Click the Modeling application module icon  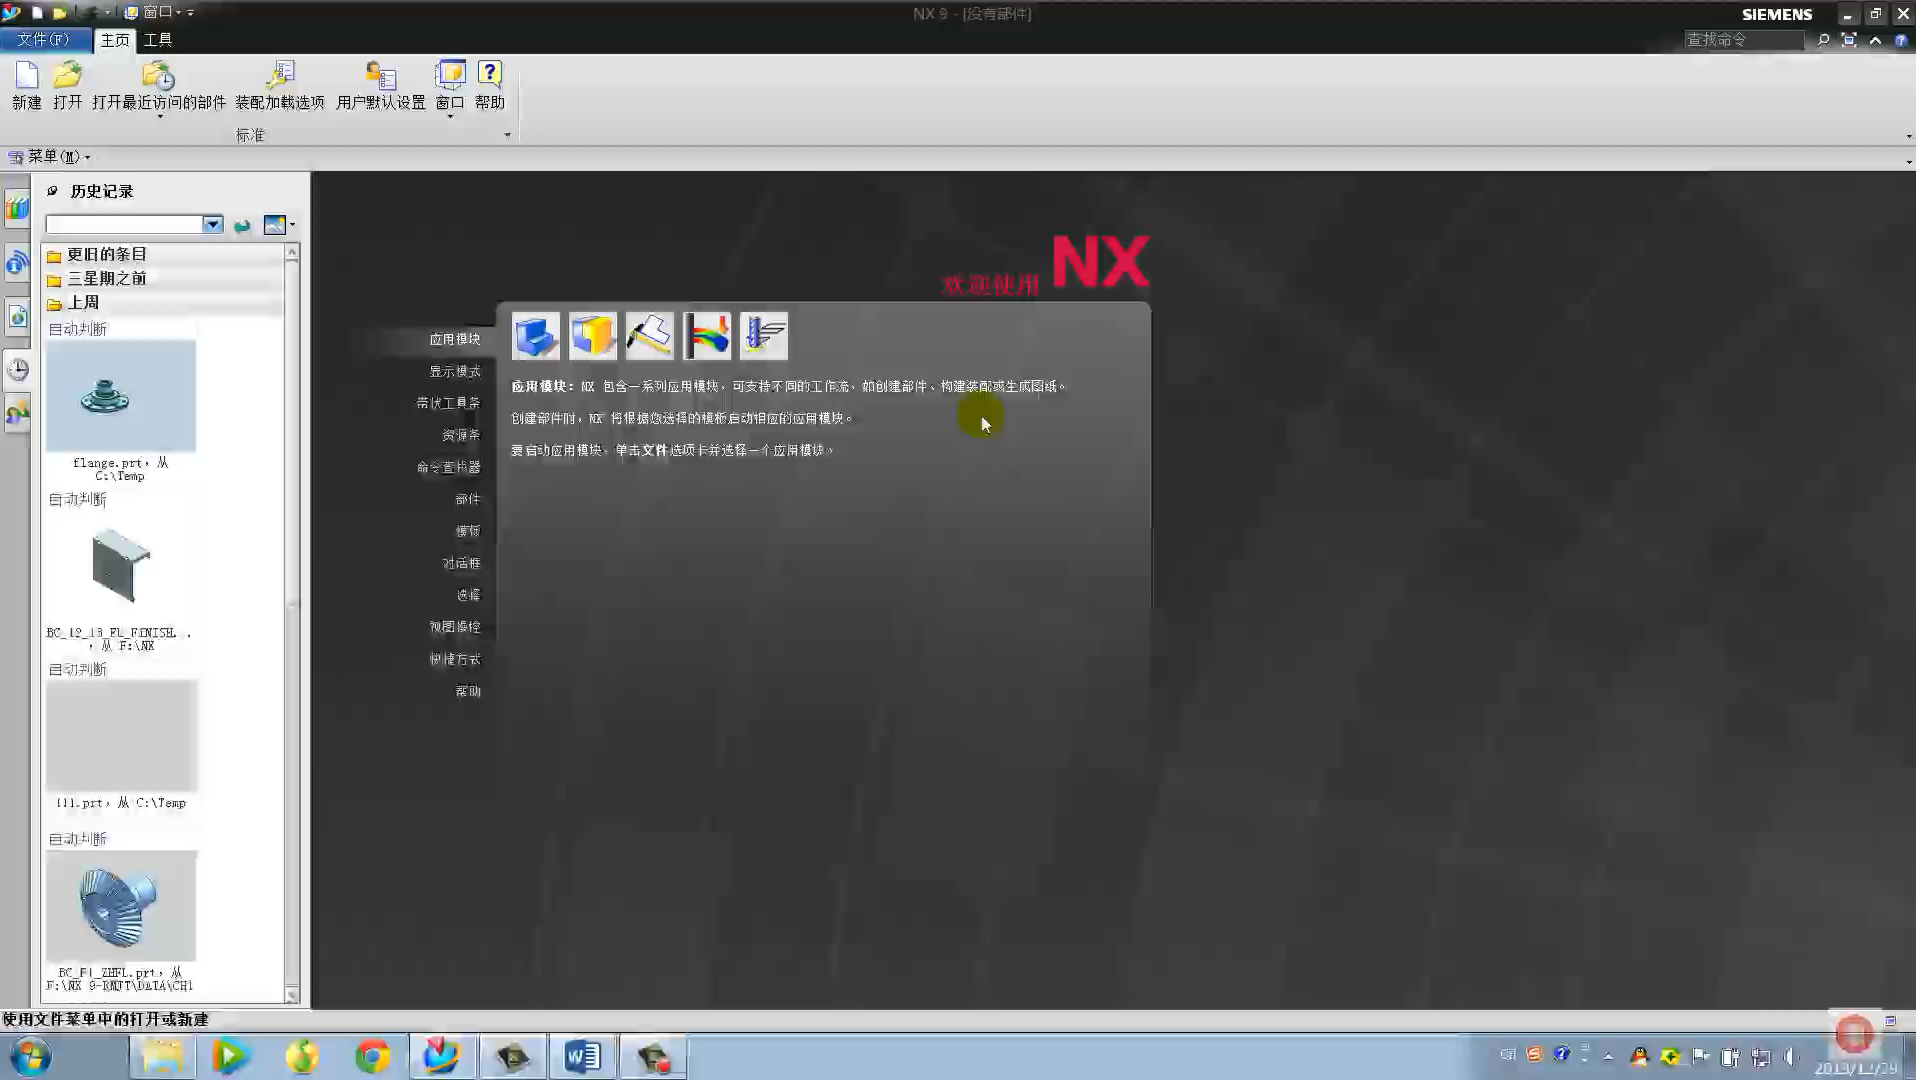coord(536,336)
